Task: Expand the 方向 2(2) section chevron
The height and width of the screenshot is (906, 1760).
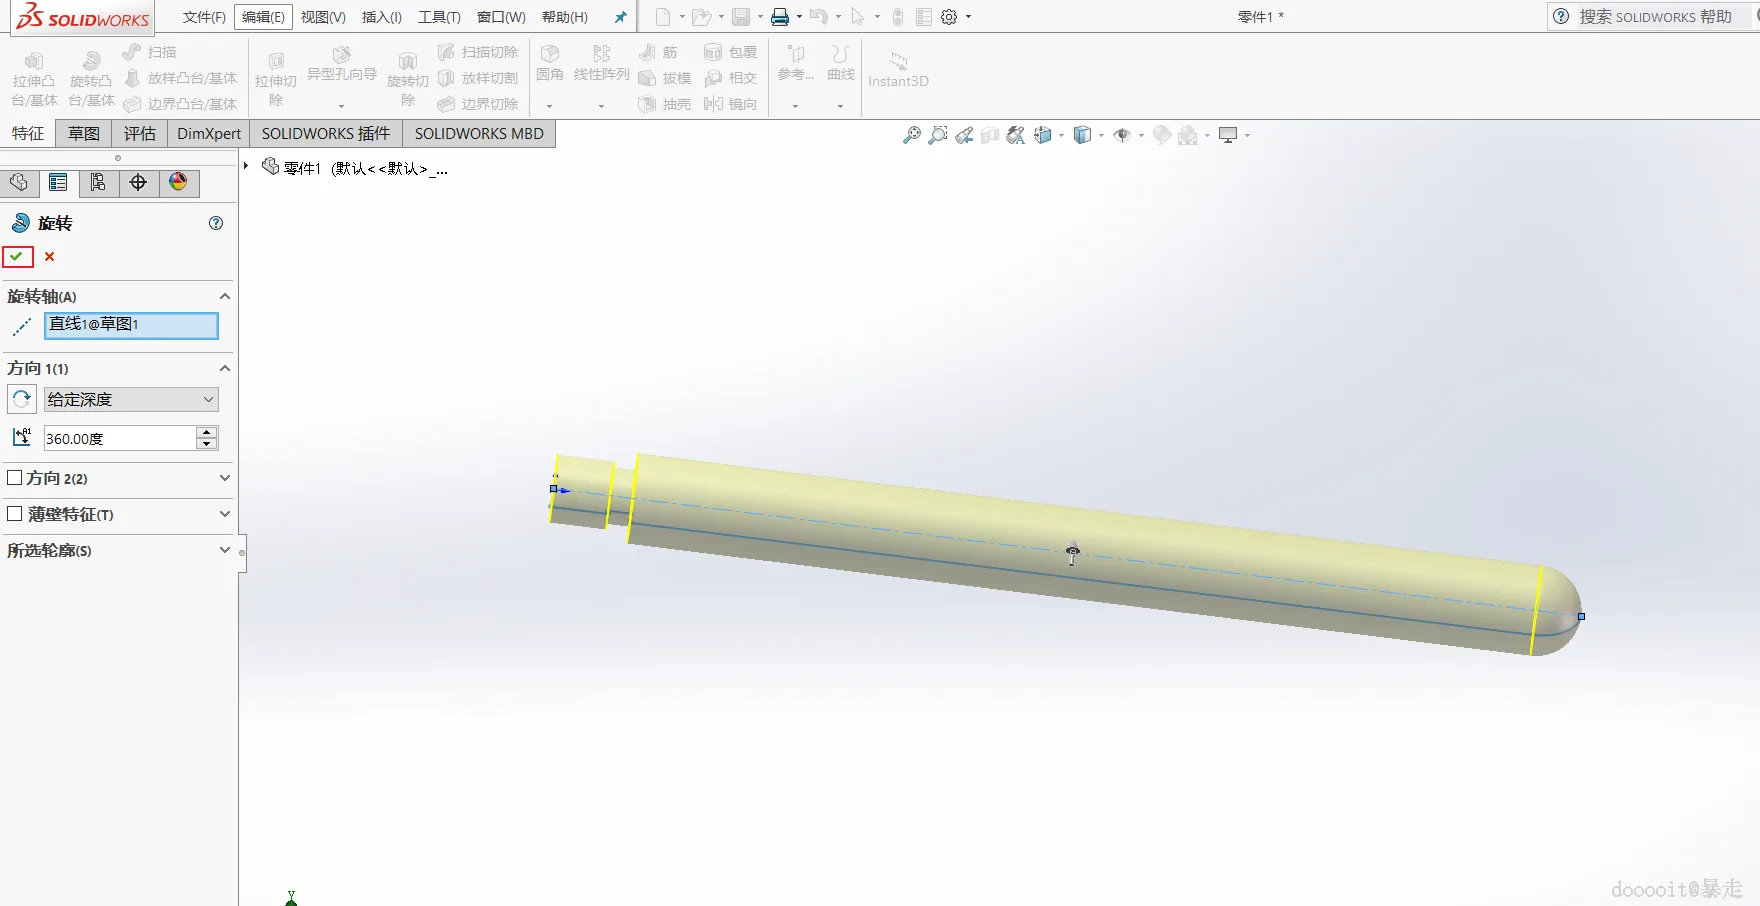Action: pyautogui.click(x=225, y=478)
